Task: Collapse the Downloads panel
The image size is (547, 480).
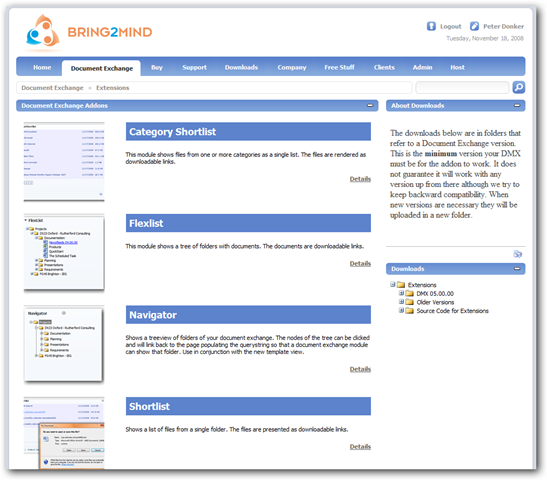Action: 517,269
